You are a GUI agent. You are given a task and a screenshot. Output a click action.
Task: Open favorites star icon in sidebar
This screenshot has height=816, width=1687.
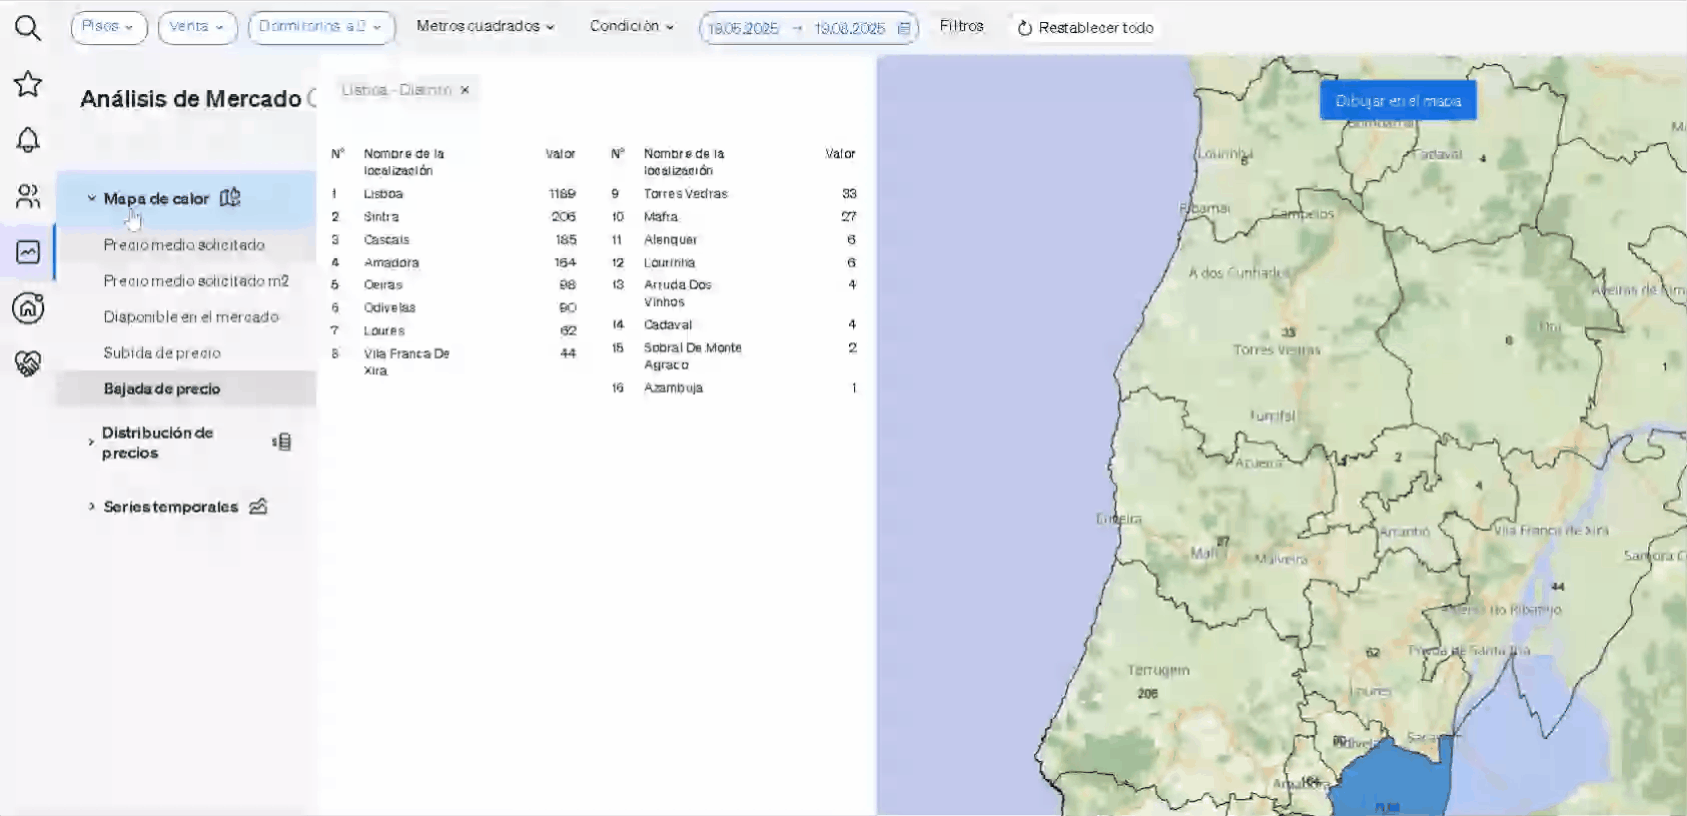click(x=28, y=84)
